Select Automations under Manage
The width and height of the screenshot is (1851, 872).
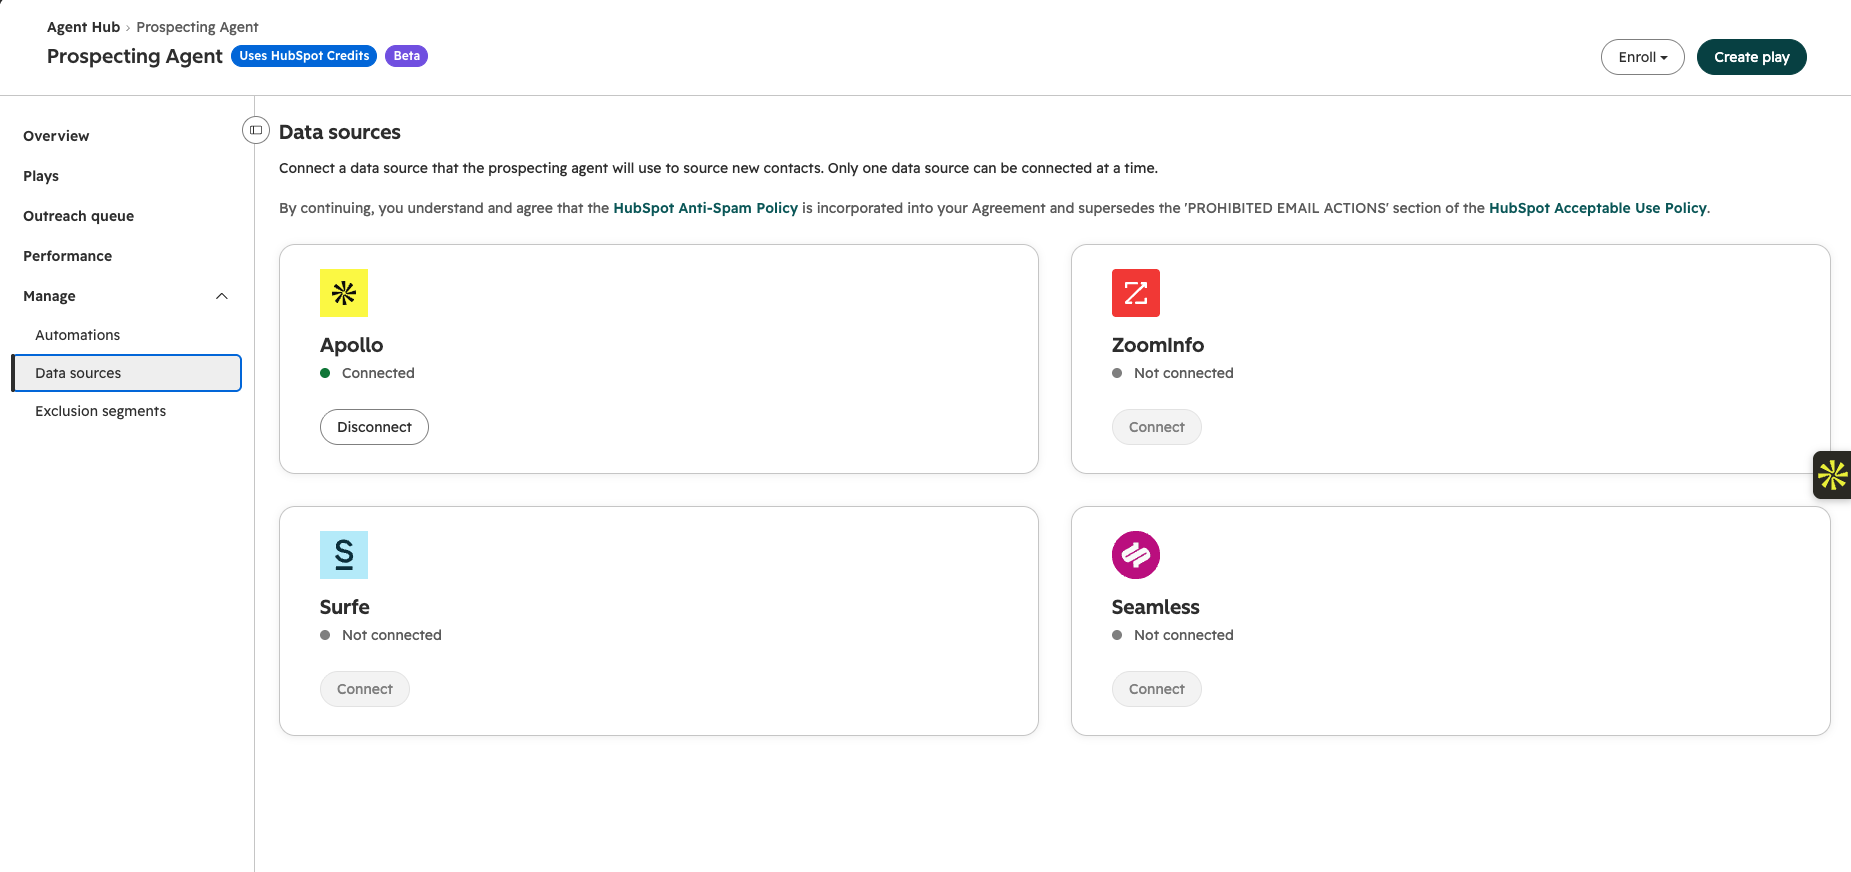[77, 335]
